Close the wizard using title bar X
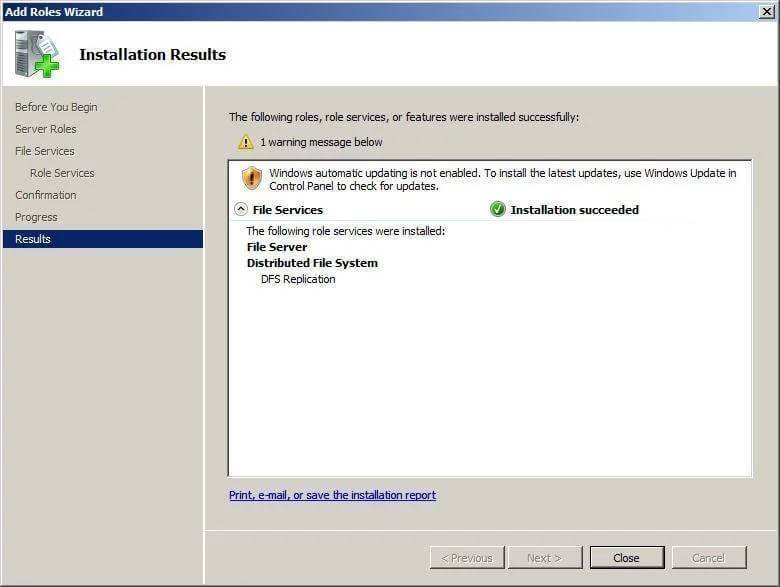This screenshot has height=587, width=780. (767, 11)
